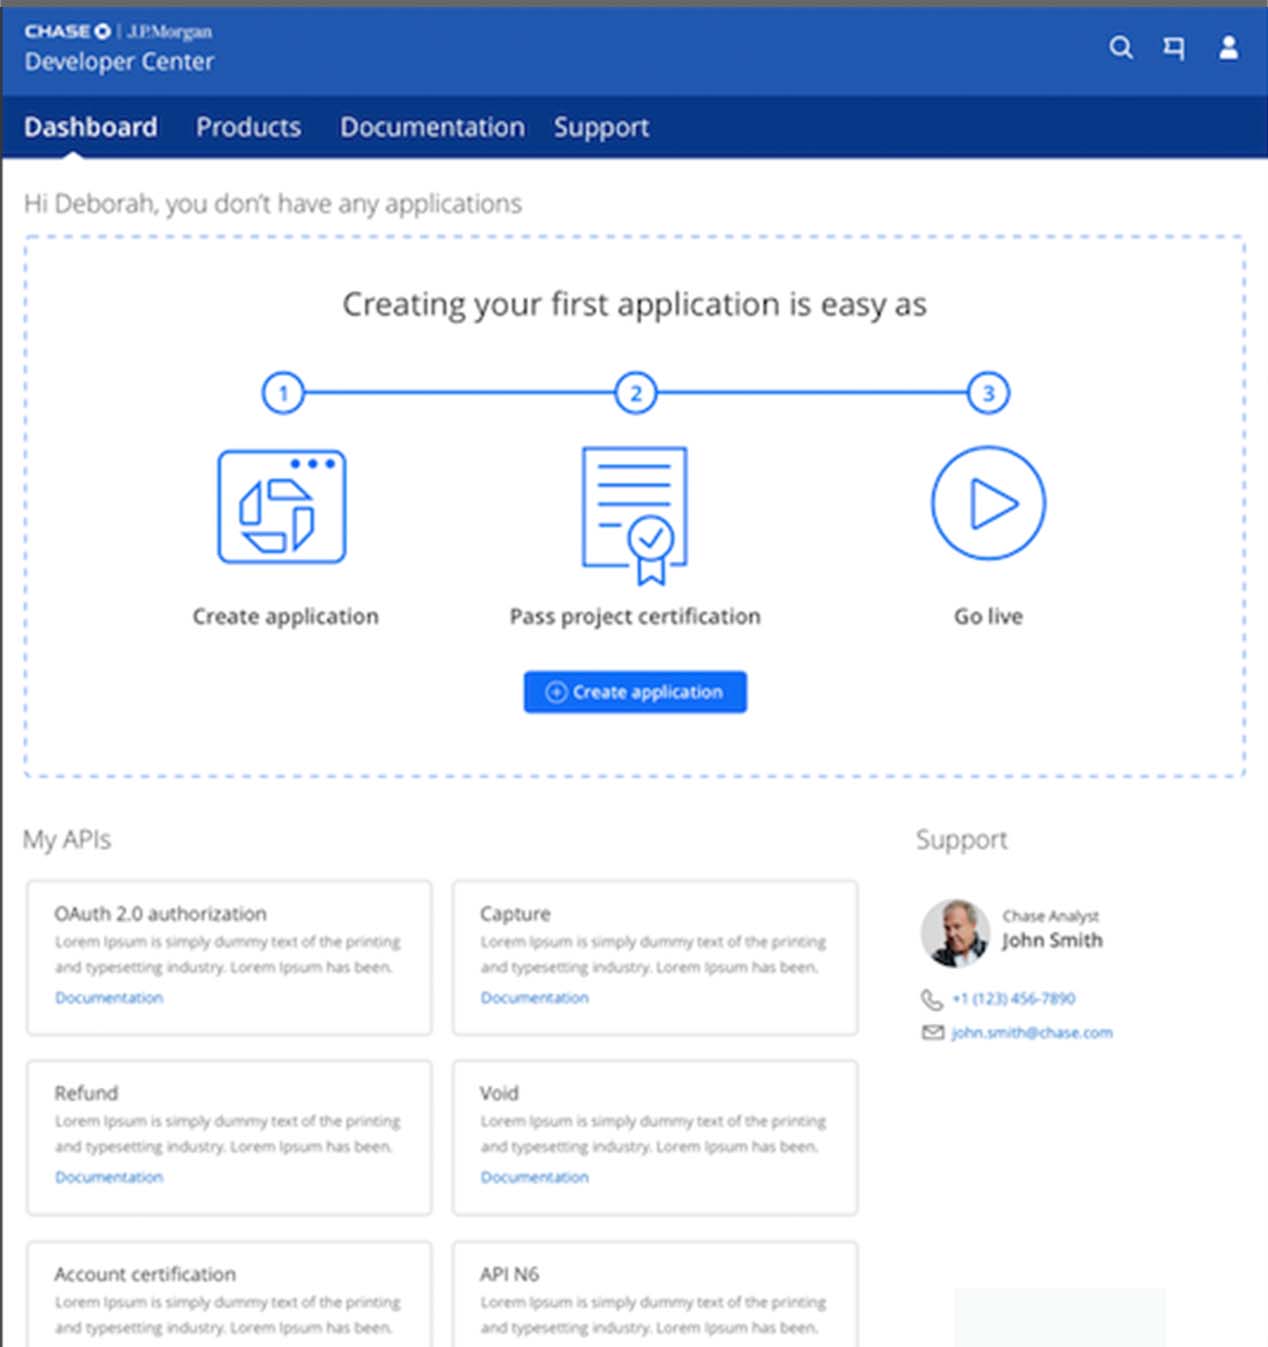Select the API N6 card title
Viewport: 1268px width, 1347px height.
click(x=509, y=1274)
